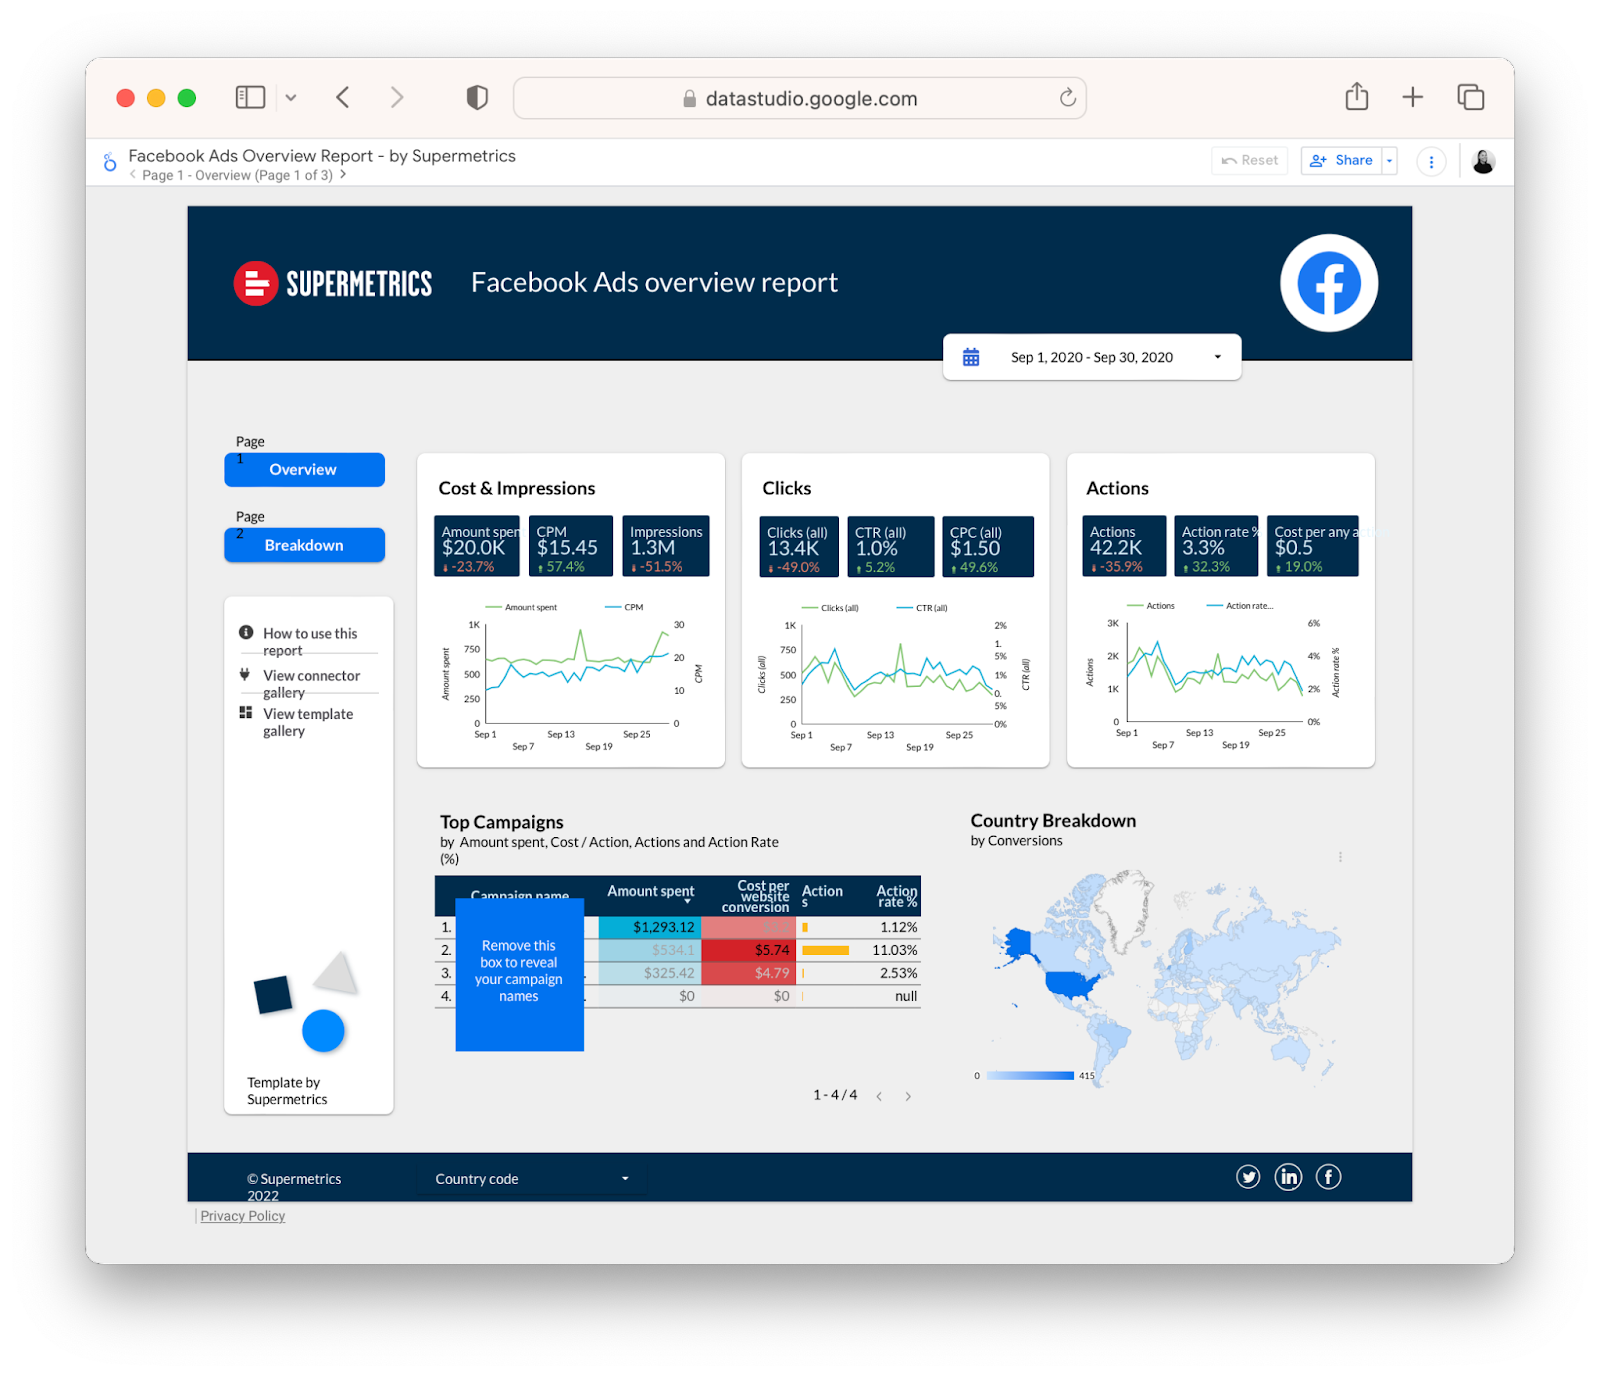Toggle the Safari sidebar
This screenshot has height=1377, width=1600.
click(250, 97)
